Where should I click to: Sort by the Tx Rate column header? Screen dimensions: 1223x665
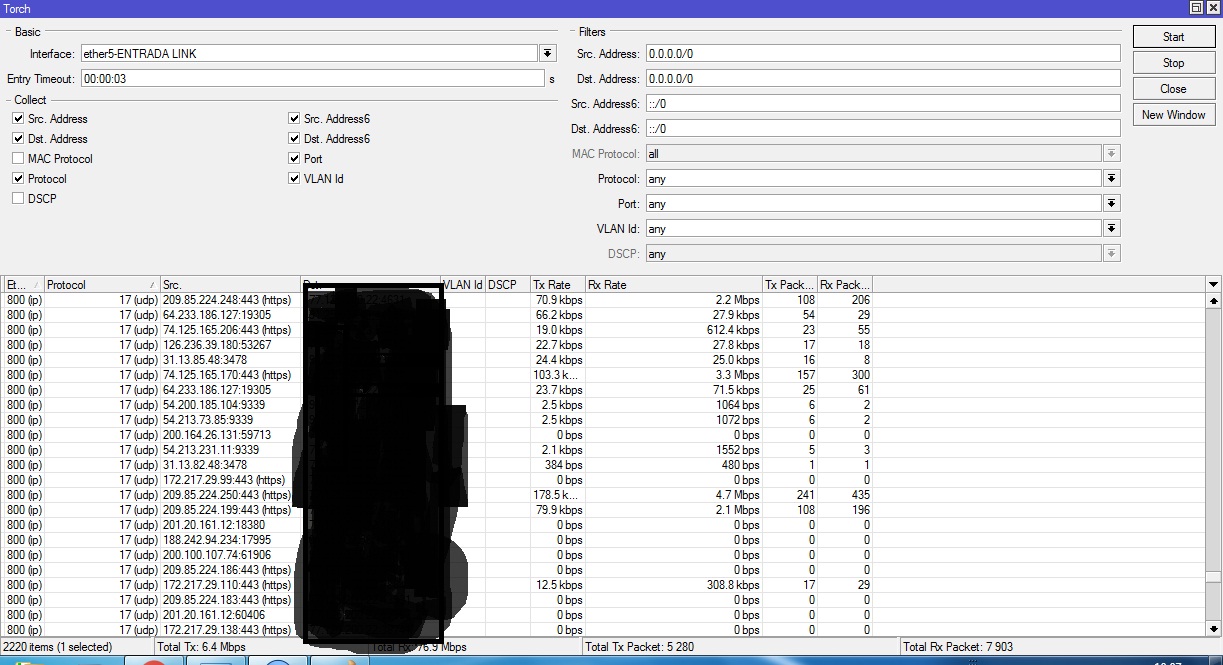[x=557, y=285]
